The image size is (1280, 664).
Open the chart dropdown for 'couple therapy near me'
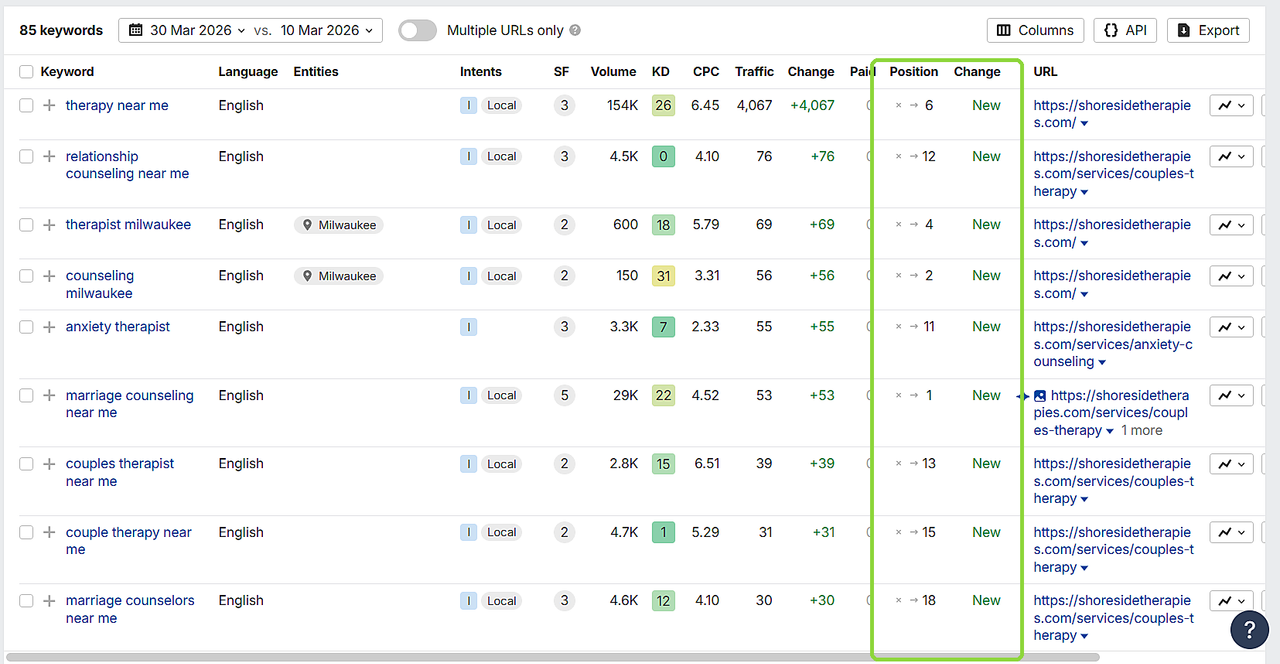tap(1231, 532)
